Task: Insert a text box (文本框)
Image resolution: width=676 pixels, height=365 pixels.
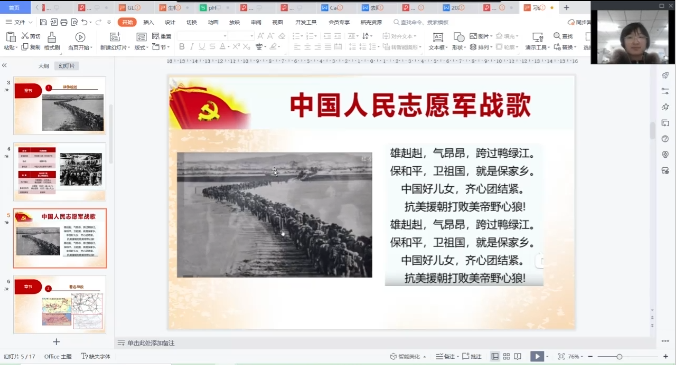Action: pyautogui.click(x=438, y=41)
